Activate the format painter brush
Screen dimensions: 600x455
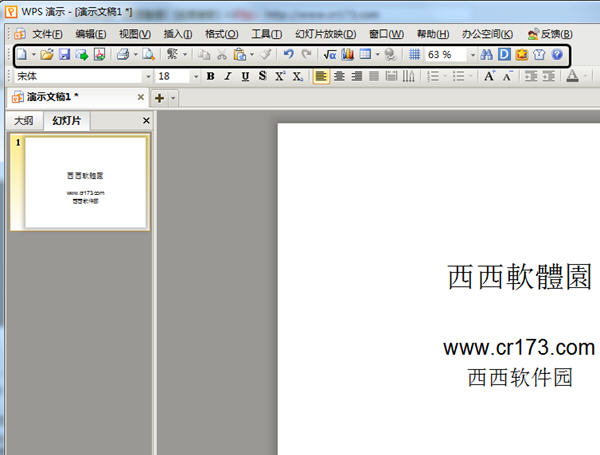click(266, 55)
